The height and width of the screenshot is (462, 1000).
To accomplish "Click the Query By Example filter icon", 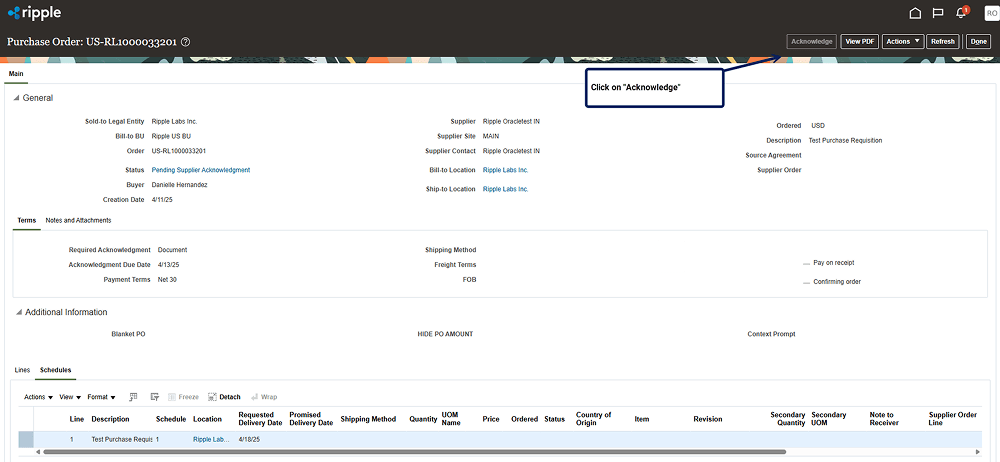I will coord(133,397).
